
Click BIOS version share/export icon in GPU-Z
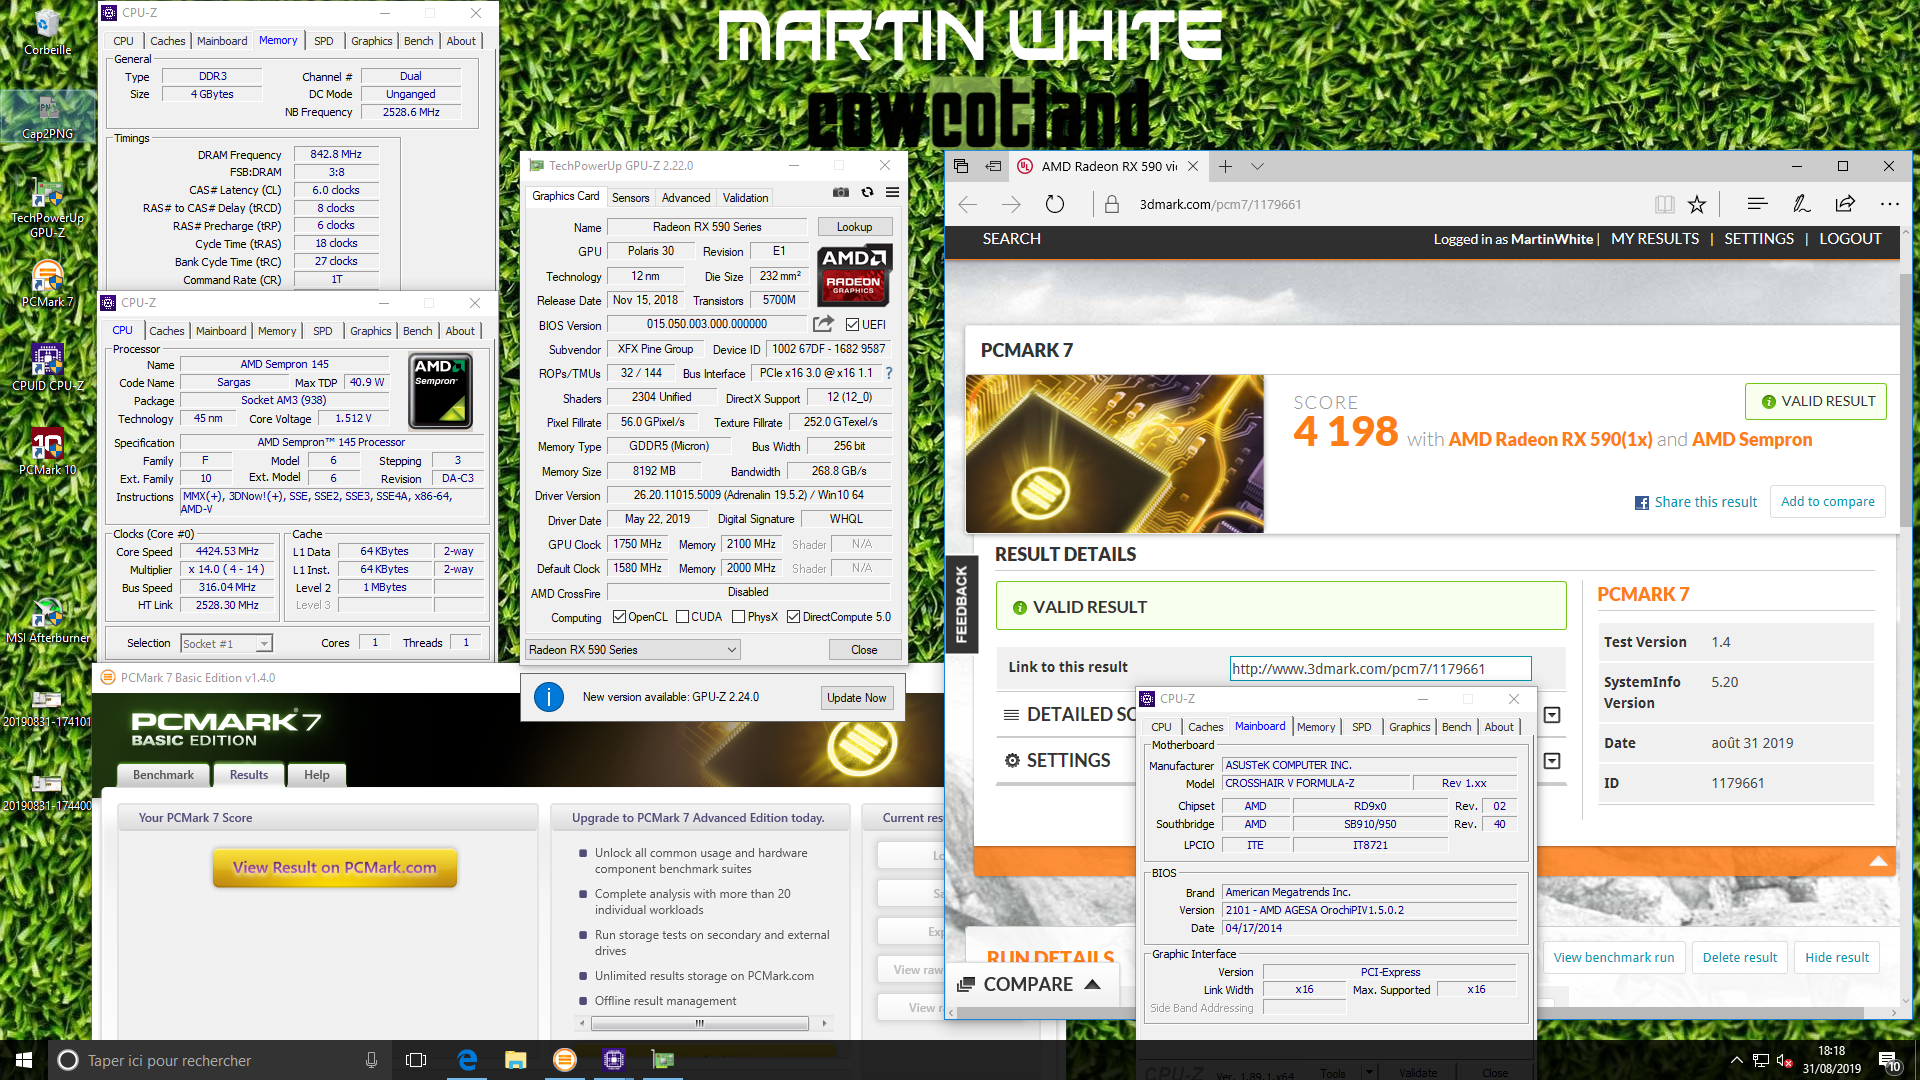(823, 324)
